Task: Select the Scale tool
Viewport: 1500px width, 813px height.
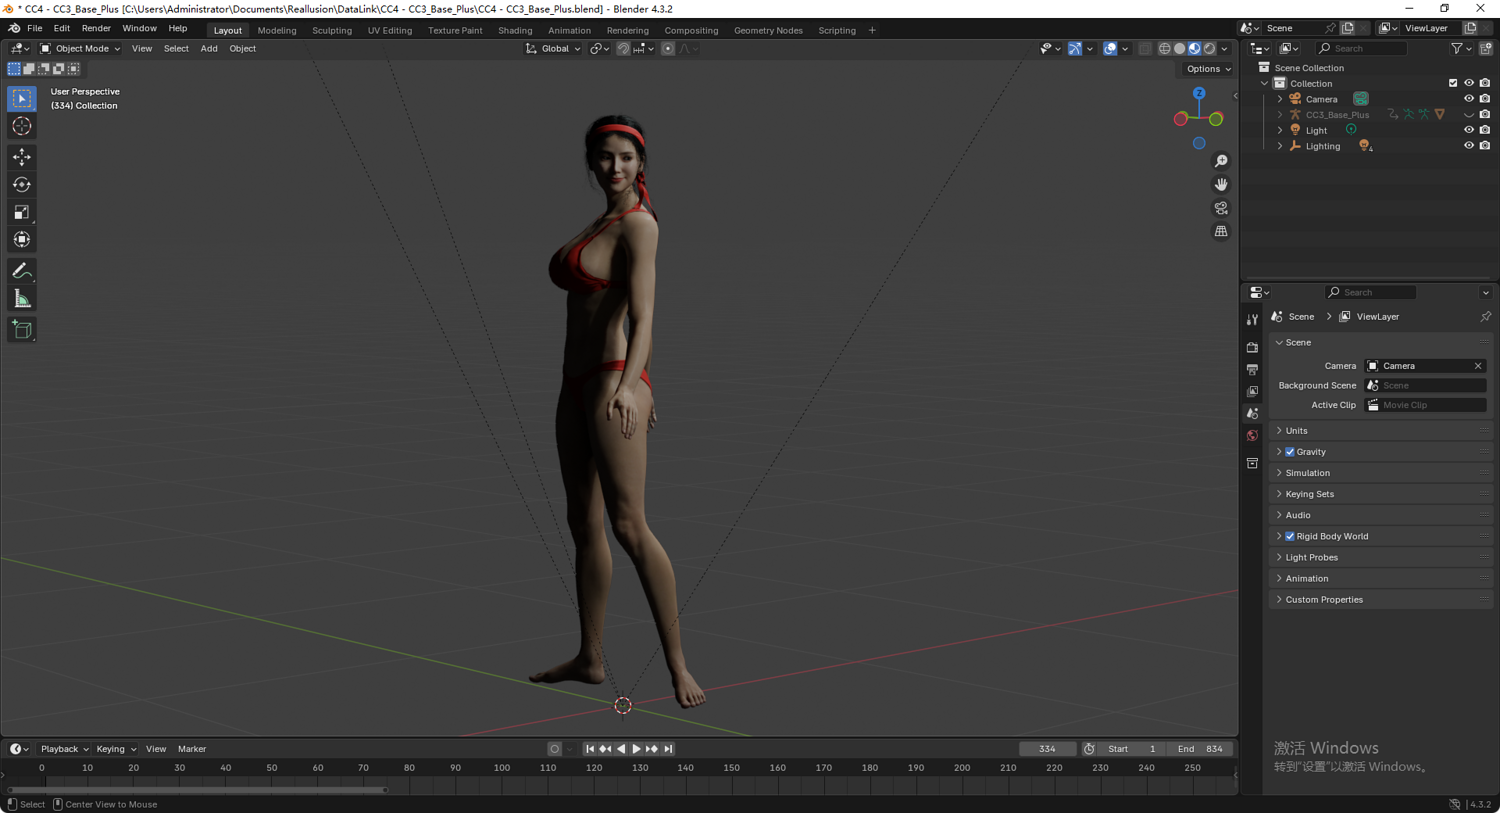Action: pos(22,212)
